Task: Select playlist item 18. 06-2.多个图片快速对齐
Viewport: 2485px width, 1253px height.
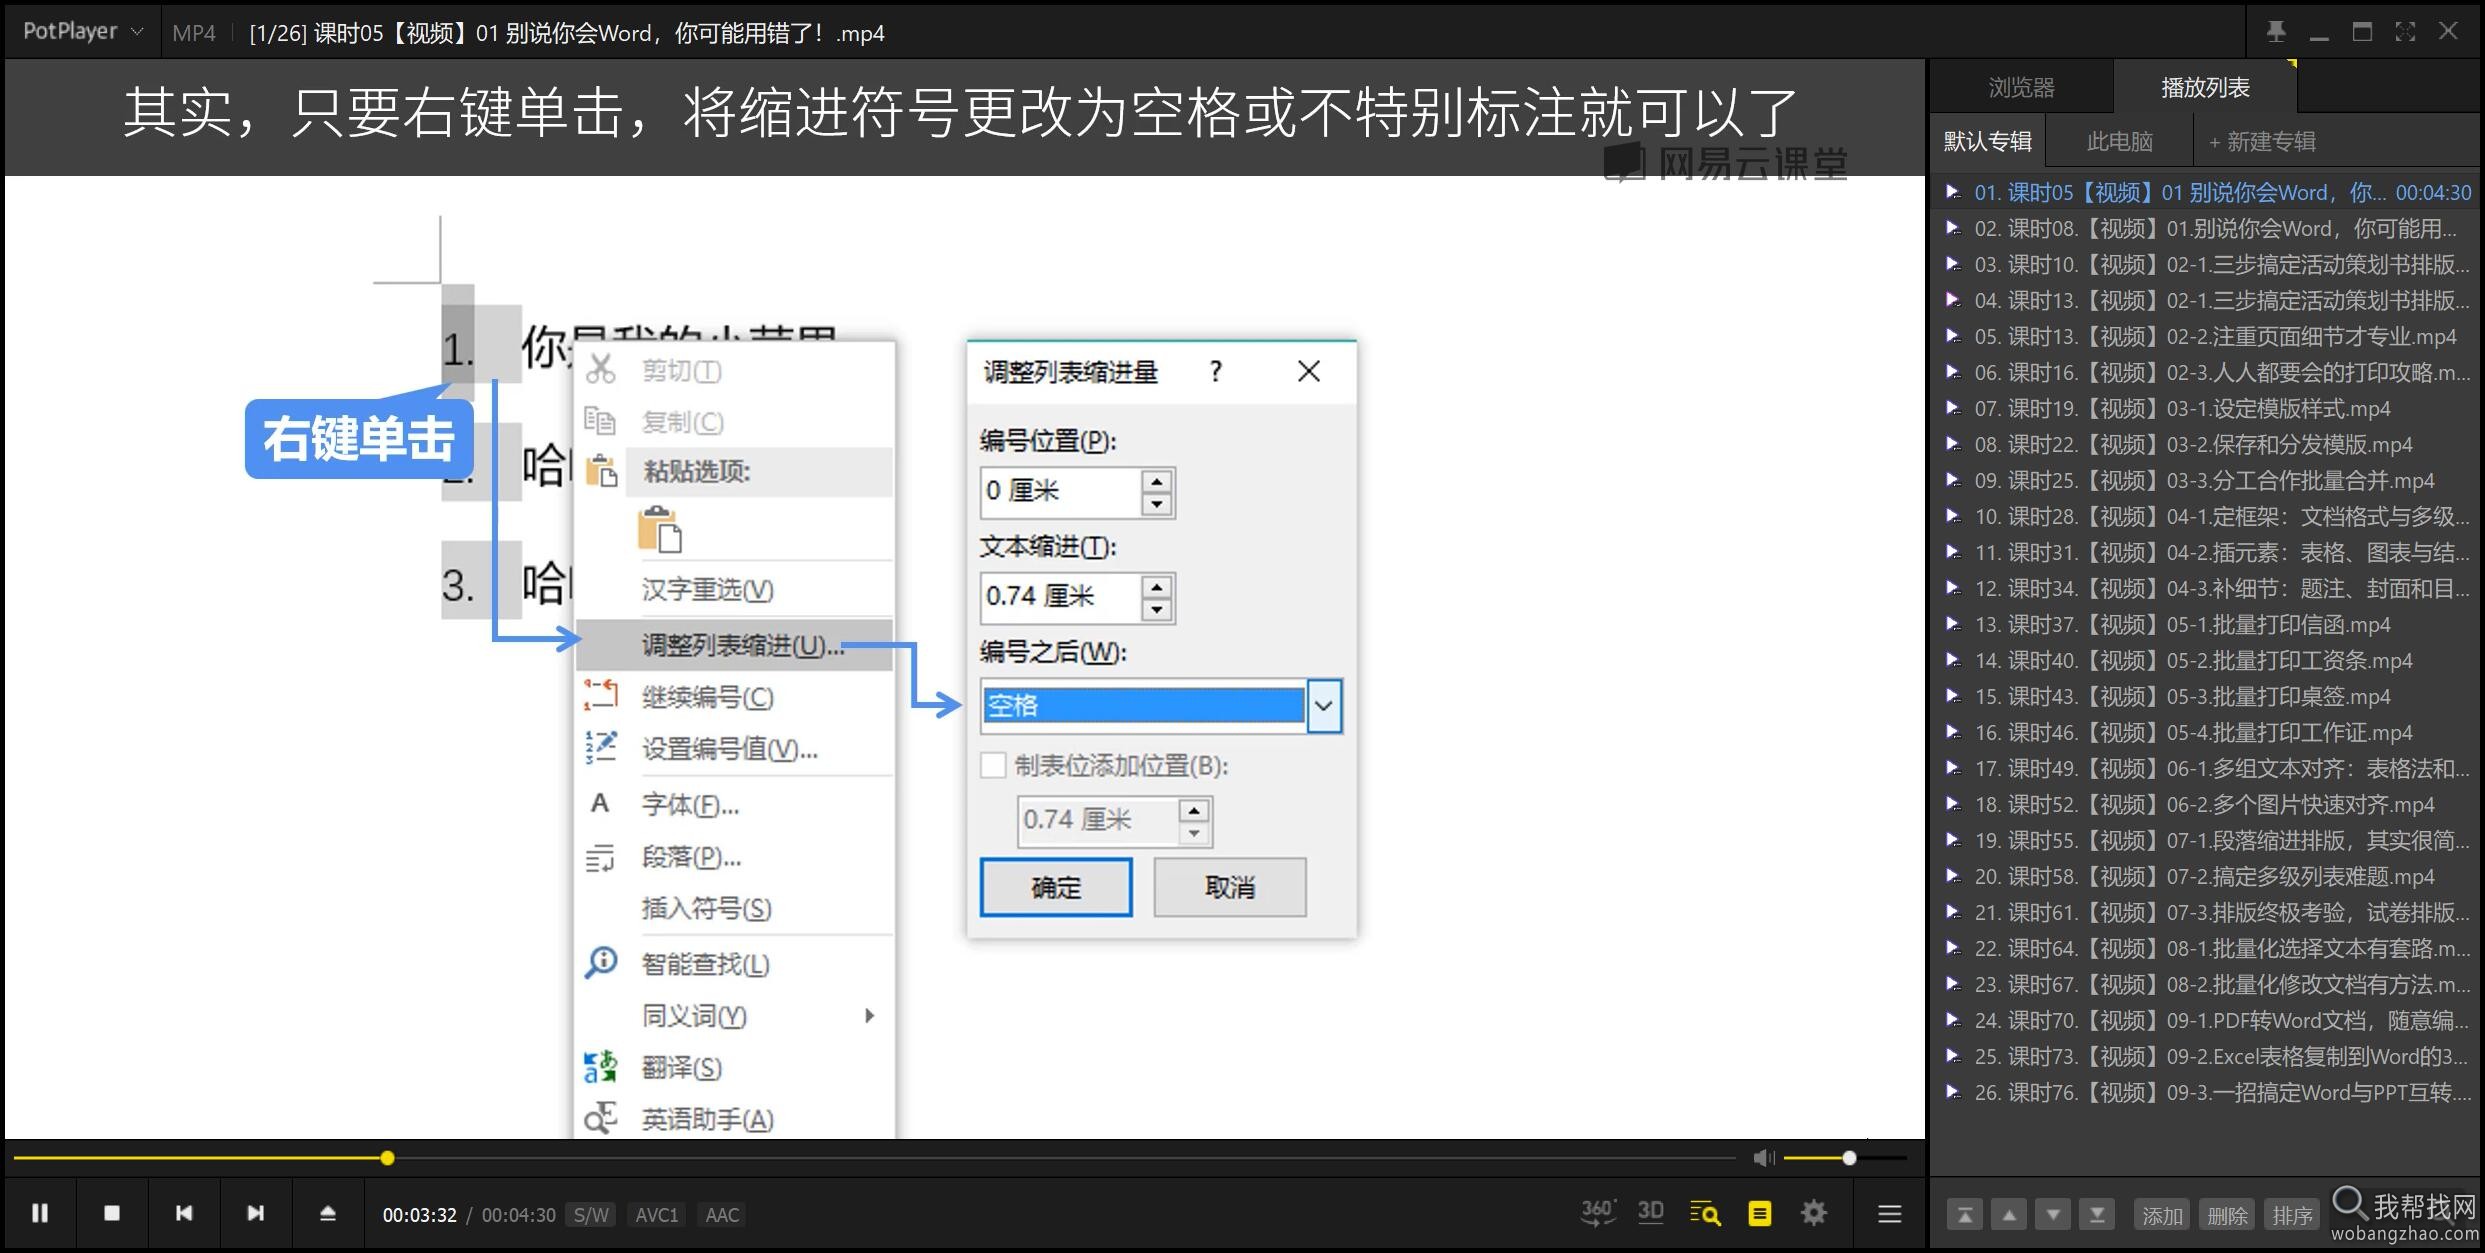Action: tap(2207, 804)
